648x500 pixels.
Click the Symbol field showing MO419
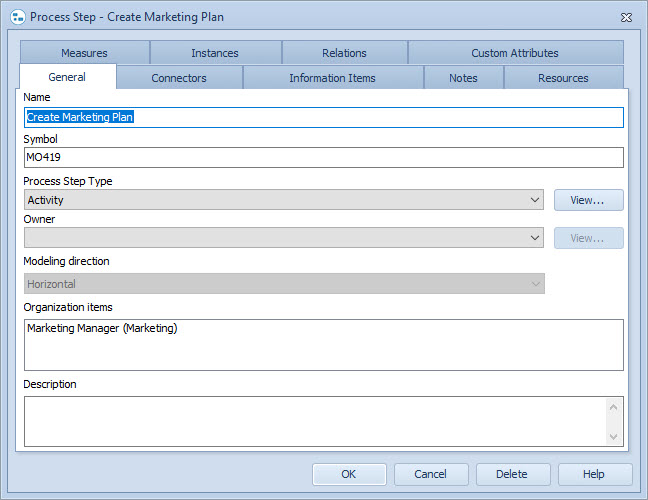tap(323, 157)
